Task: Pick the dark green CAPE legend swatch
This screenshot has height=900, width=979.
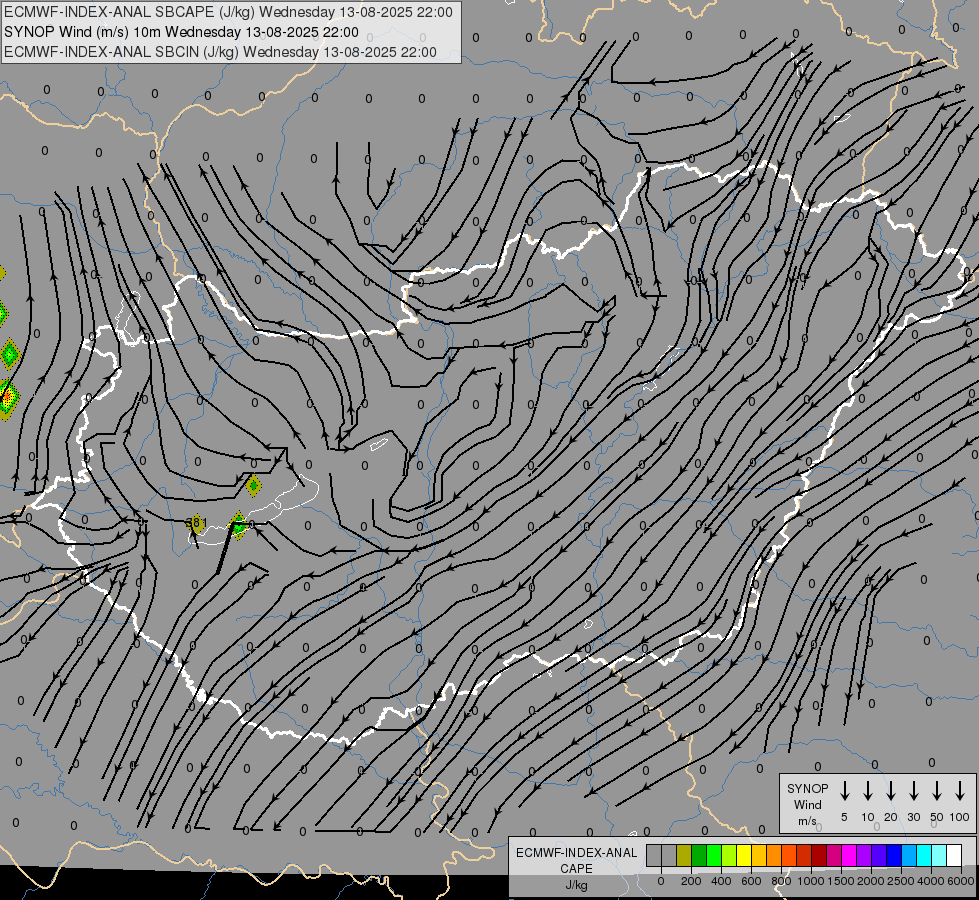Action: [x=699, y=855]
